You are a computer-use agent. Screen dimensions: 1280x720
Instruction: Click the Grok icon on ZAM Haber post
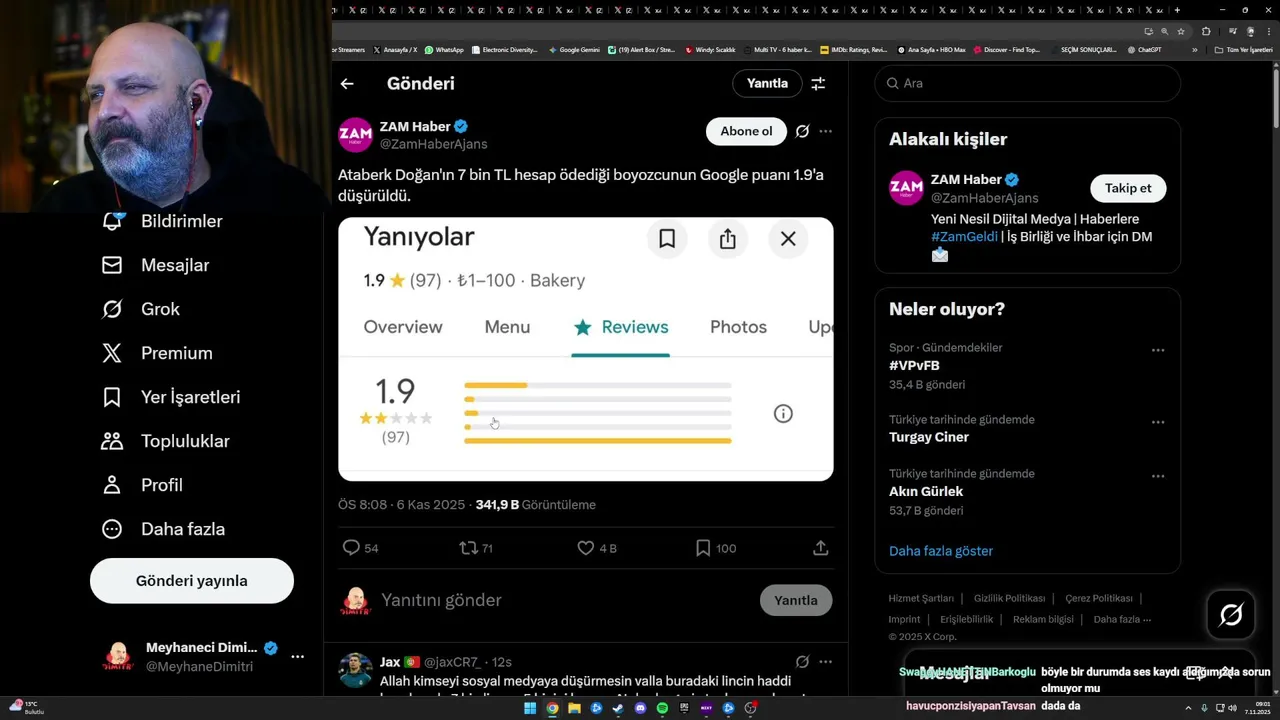(x=802, y=131)
